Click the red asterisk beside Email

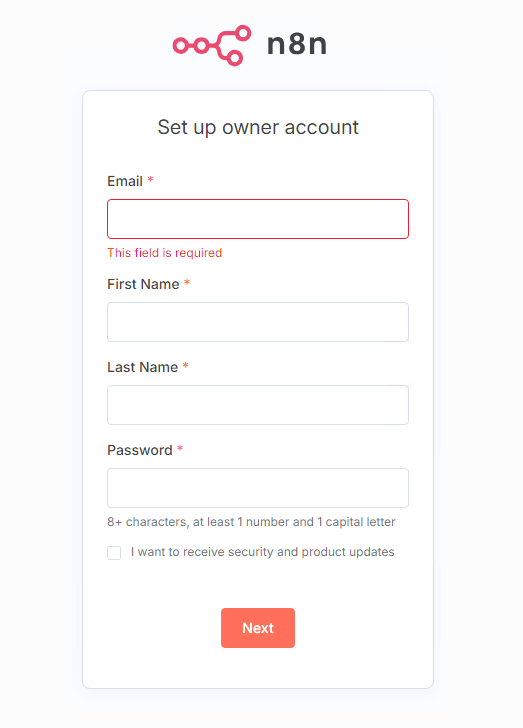point(150,179)
